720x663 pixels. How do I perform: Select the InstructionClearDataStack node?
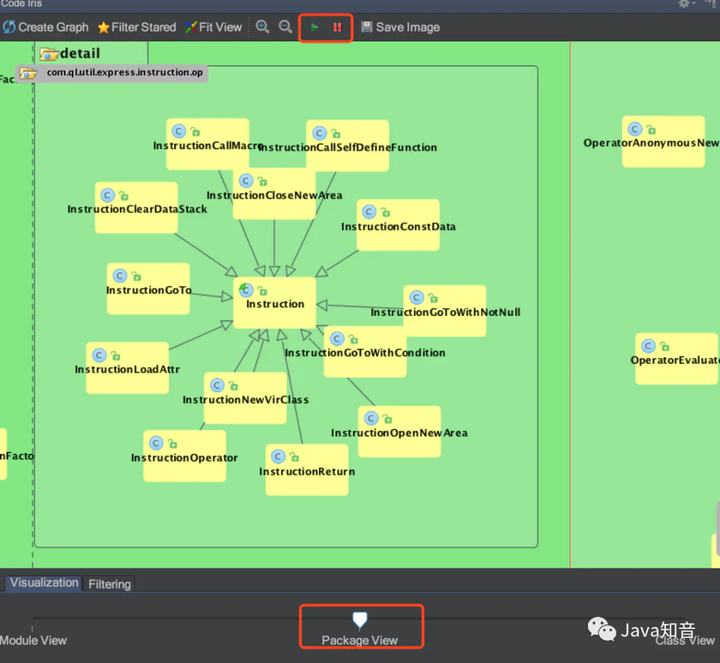[x=136, y=208]
